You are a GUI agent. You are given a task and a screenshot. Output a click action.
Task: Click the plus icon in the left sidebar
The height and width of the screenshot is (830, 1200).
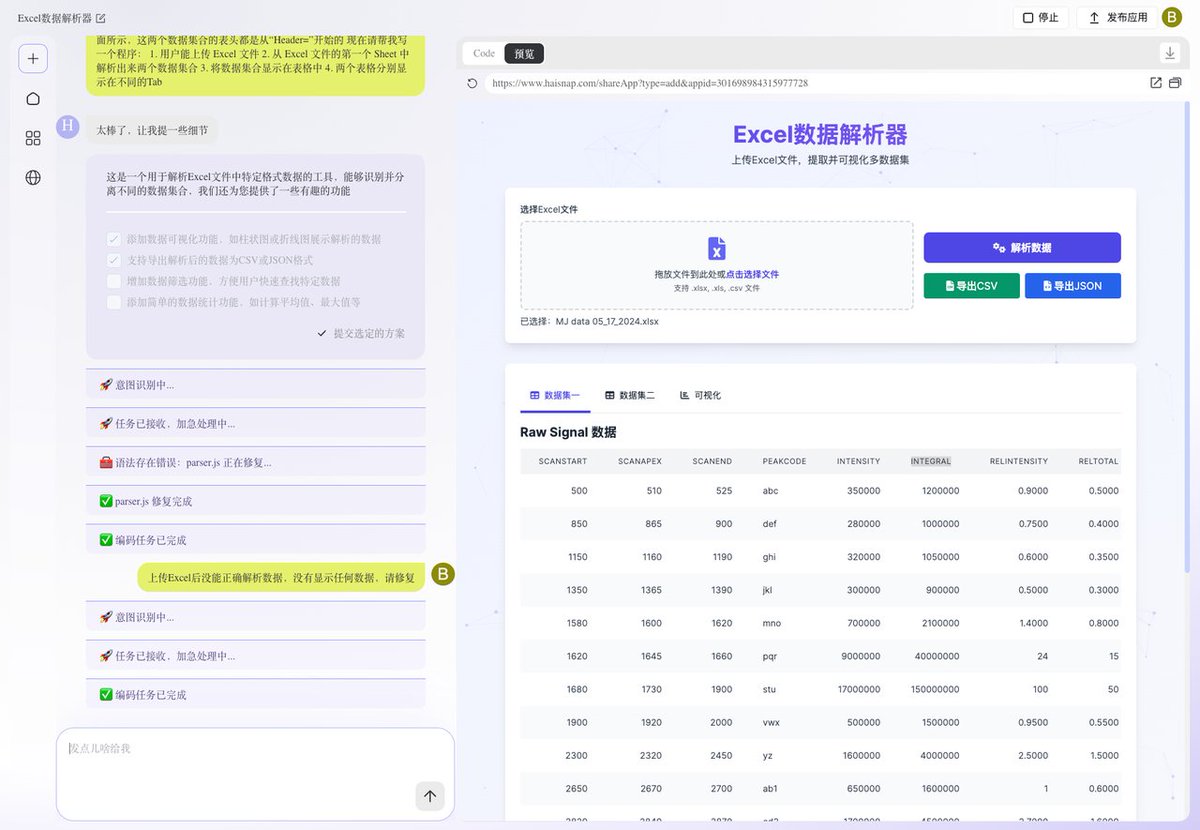tap(32, 58)
